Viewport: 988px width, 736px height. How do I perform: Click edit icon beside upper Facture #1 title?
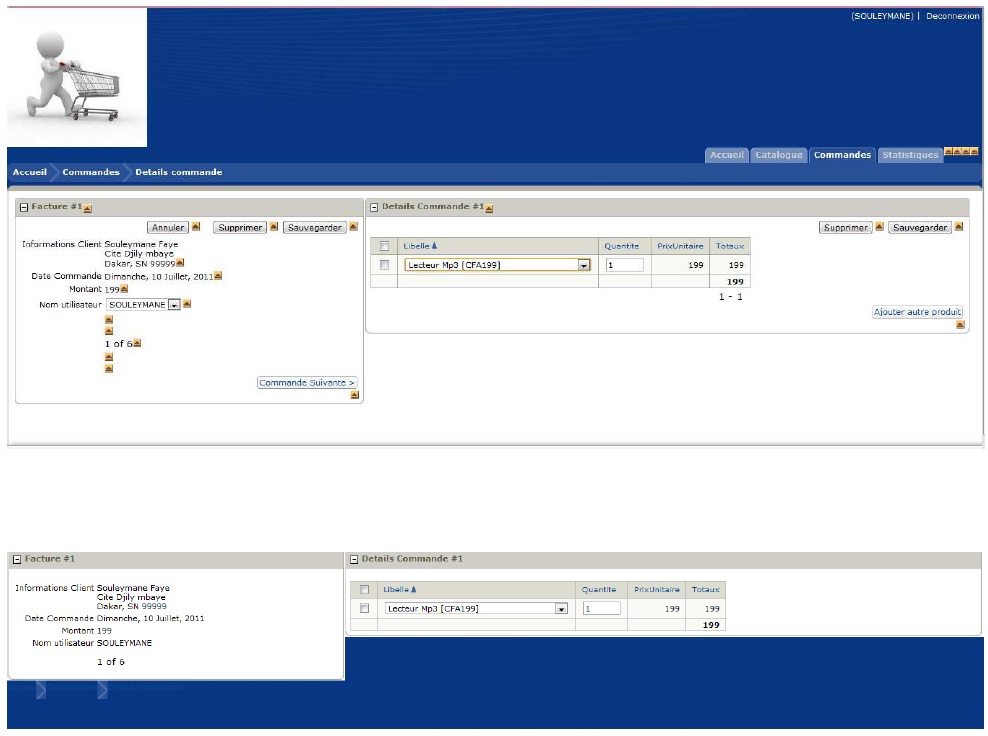point(88,208)
